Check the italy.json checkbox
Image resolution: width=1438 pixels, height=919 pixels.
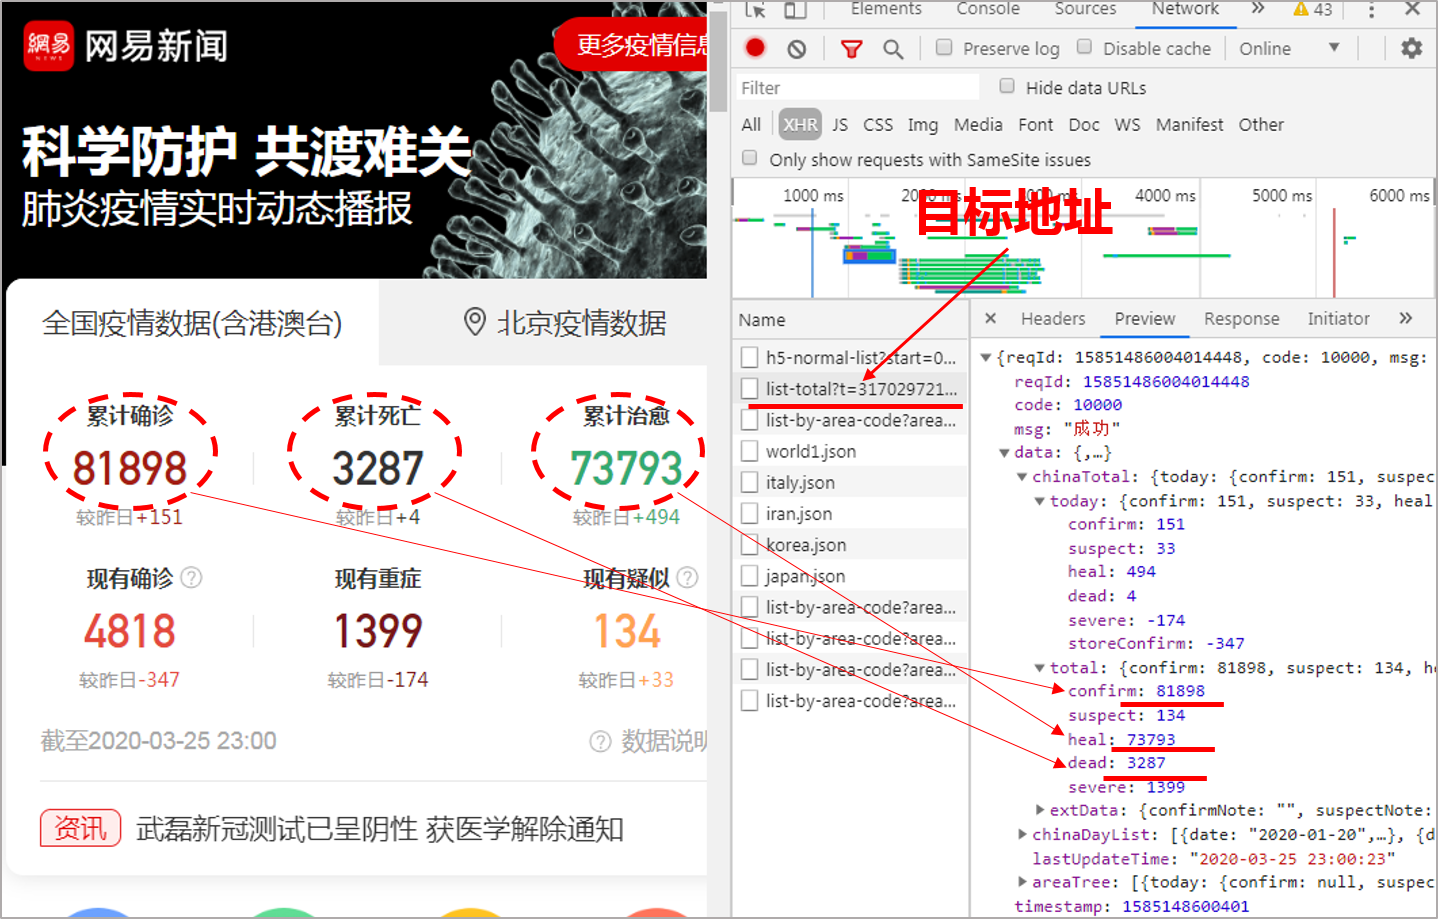point(749,482)
